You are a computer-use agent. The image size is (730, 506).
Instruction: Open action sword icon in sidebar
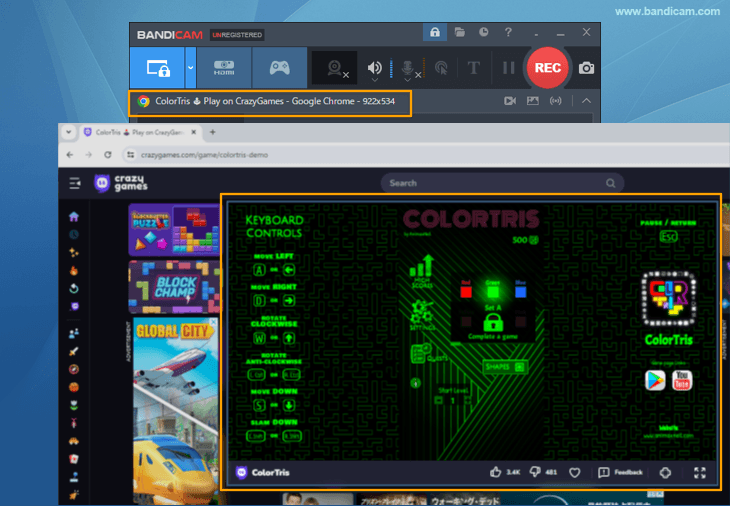coord(74,351)
